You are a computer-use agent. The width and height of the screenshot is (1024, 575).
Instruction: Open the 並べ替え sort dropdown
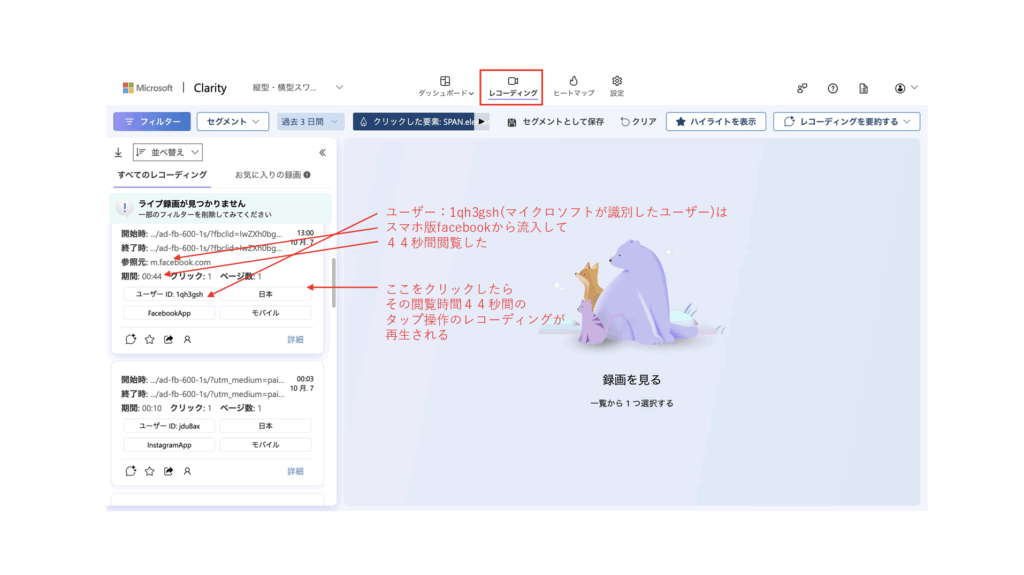click(x=168, y=153)
